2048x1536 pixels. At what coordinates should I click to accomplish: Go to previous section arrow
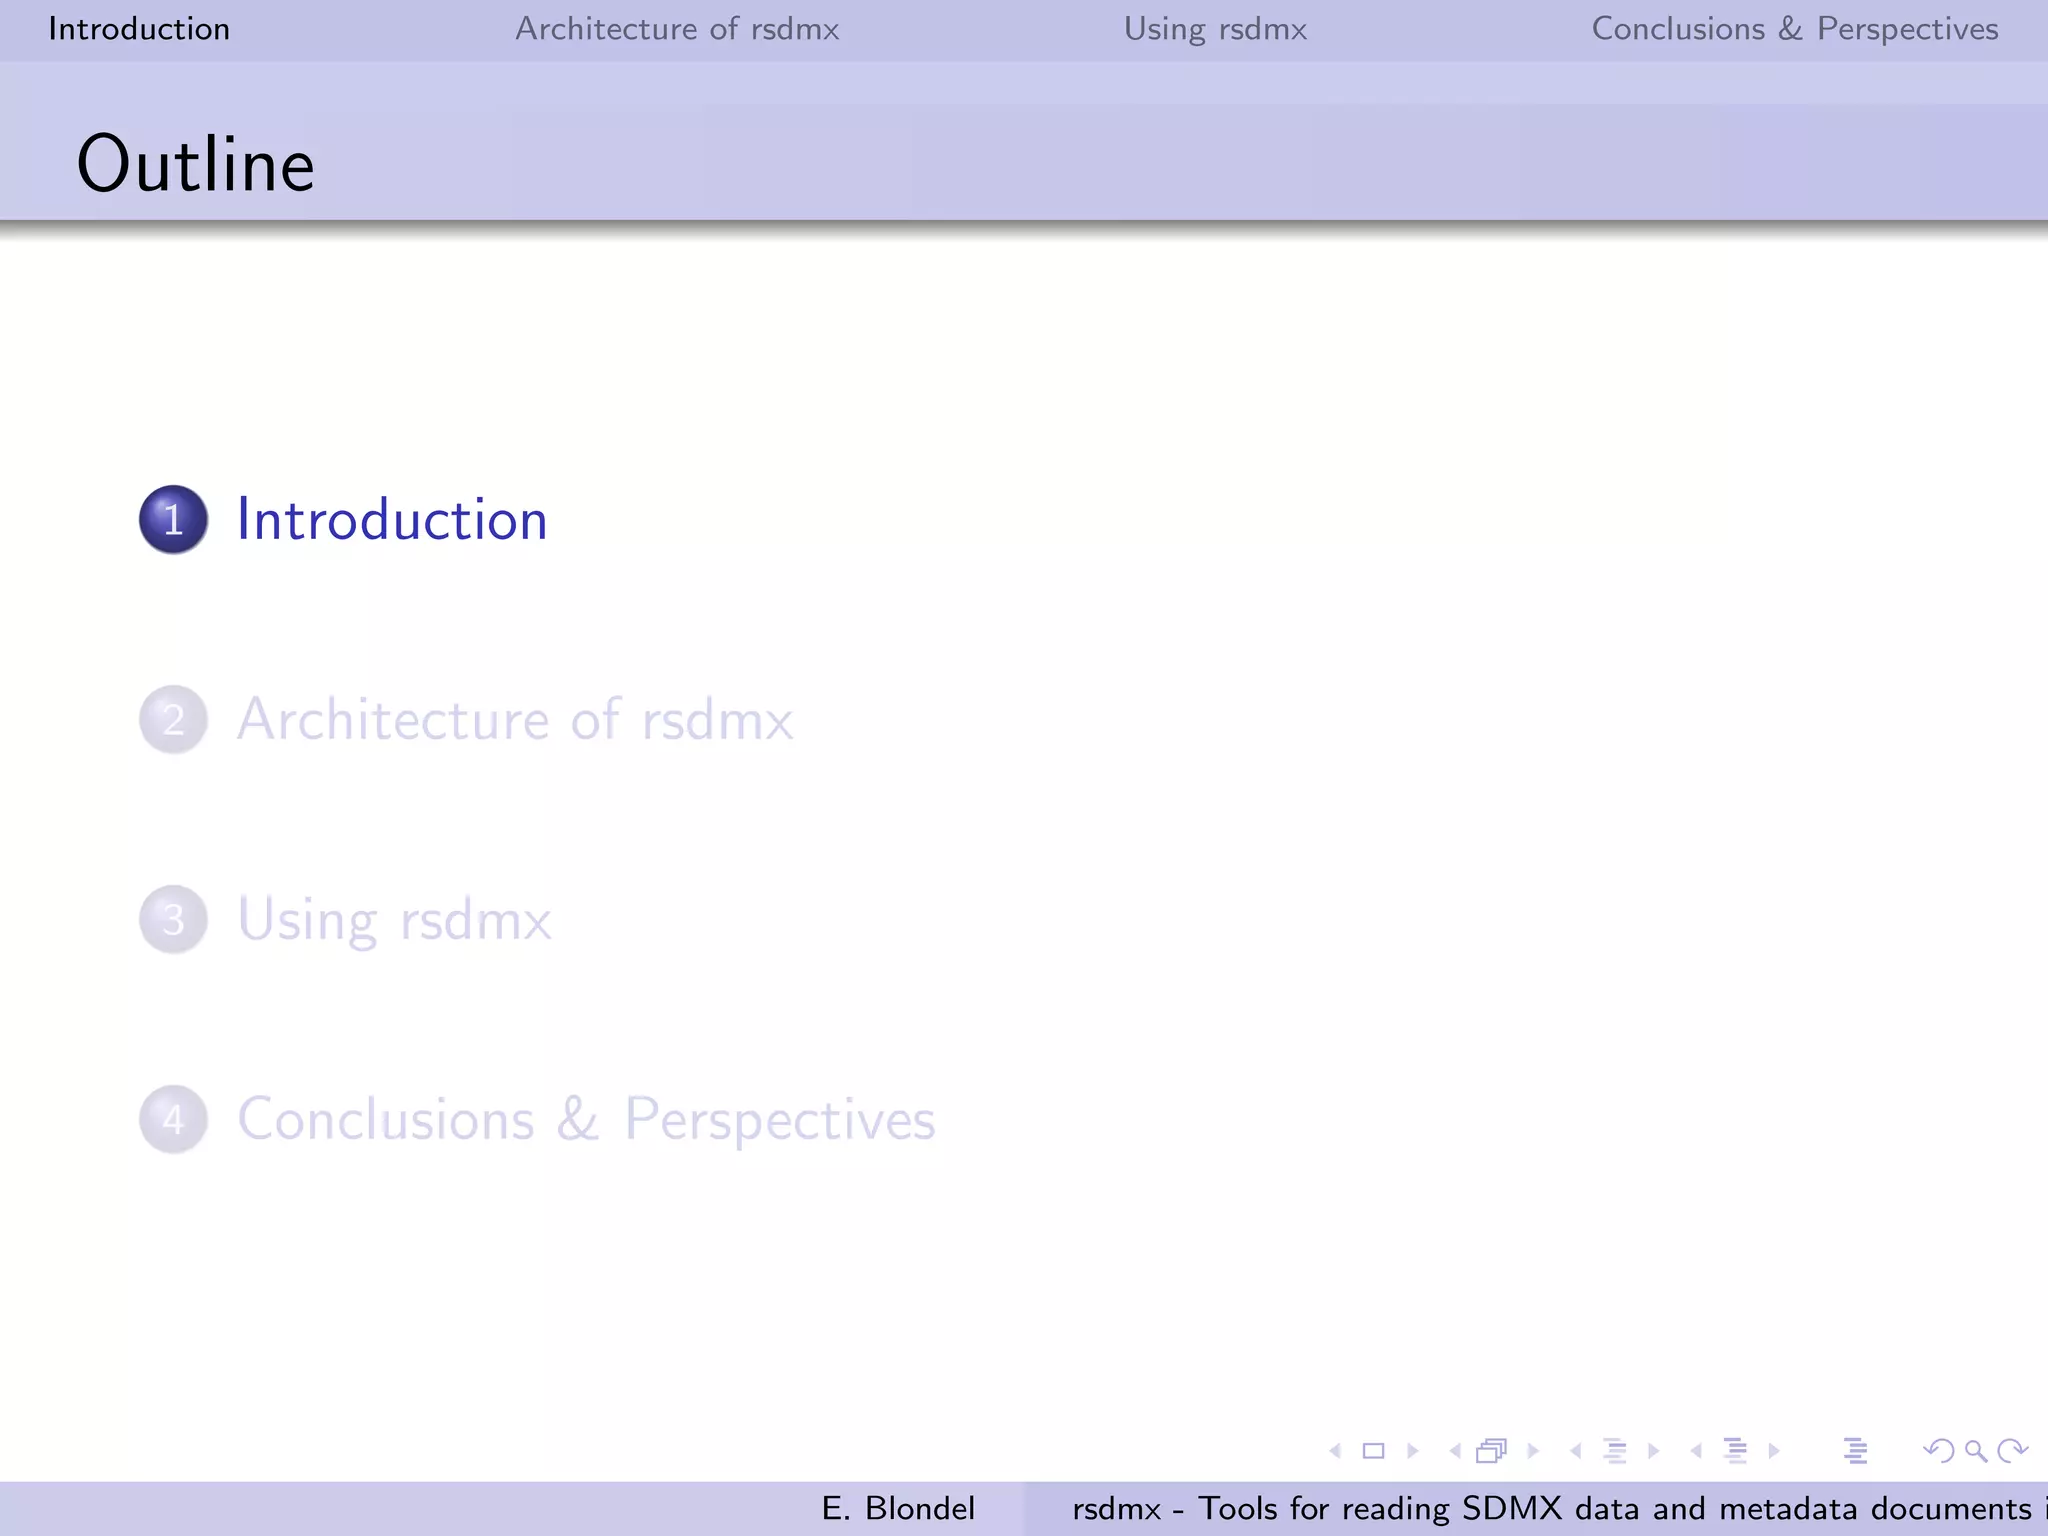click(x=1696, y=1451)
